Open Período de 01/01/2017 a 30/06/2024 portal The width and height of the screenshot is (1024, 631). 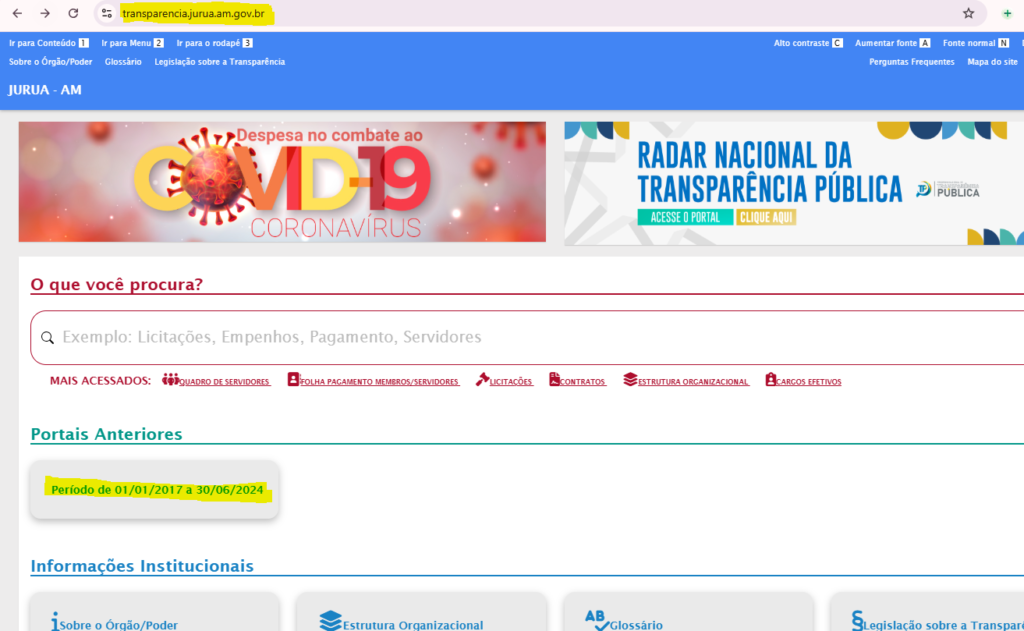(x=155, y=490)
